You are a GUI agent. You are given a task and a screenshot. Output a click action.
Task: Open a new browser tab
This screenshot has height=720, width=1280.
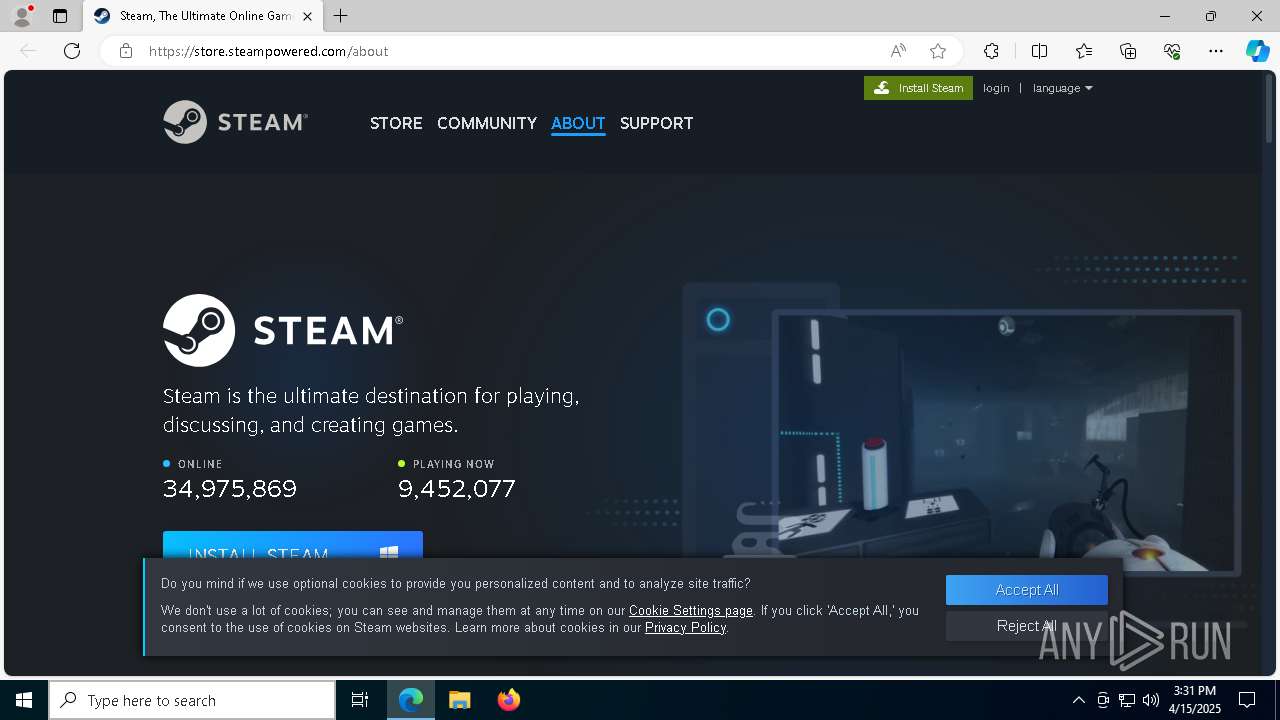341,16
